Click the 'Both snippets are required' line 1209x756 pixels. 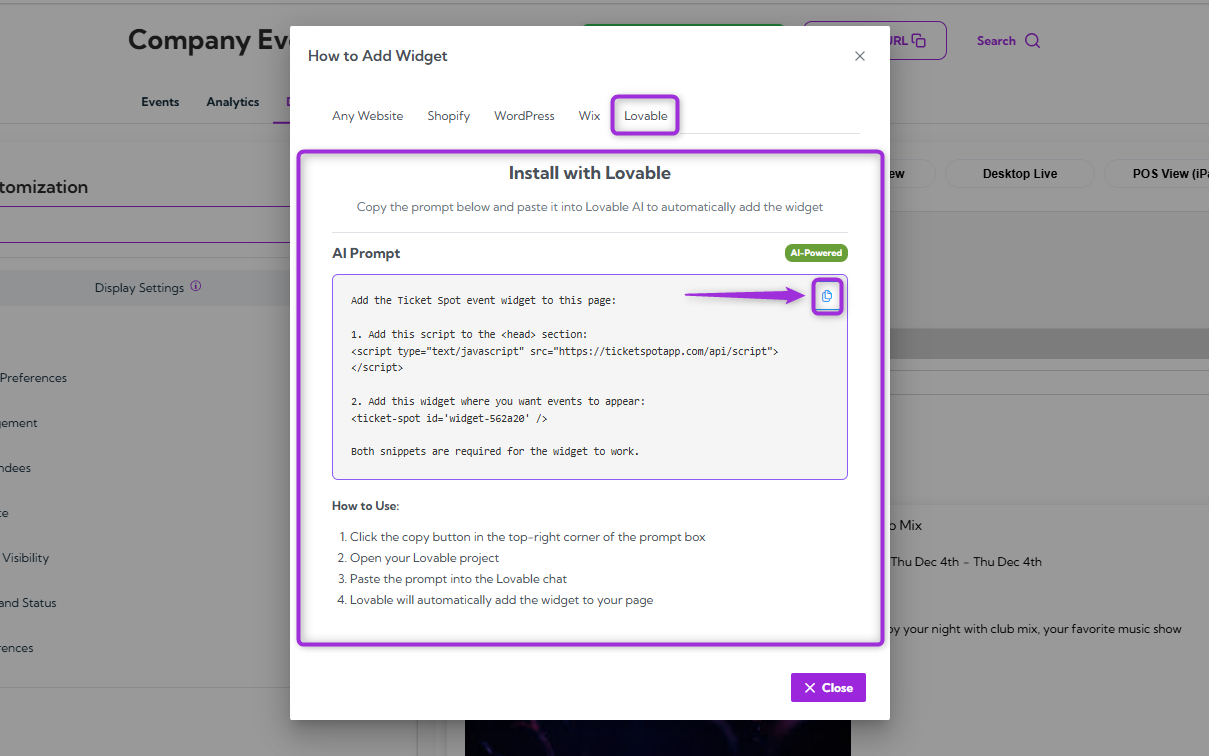[x=495, y=452]
